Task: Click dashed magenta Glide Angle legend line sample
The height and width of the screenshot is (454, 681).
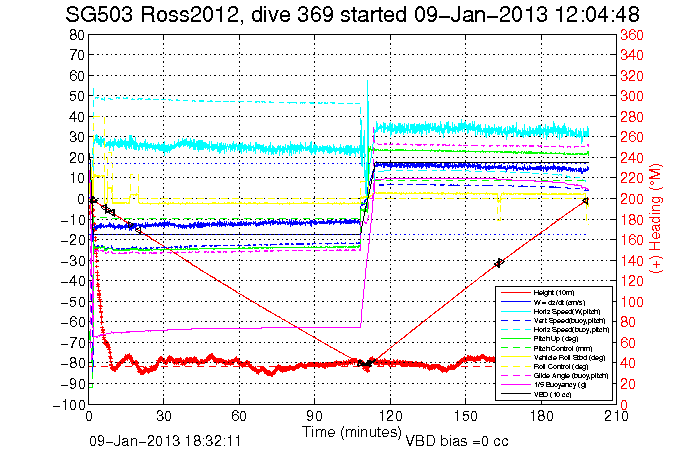Action: [x=516, y=376]
